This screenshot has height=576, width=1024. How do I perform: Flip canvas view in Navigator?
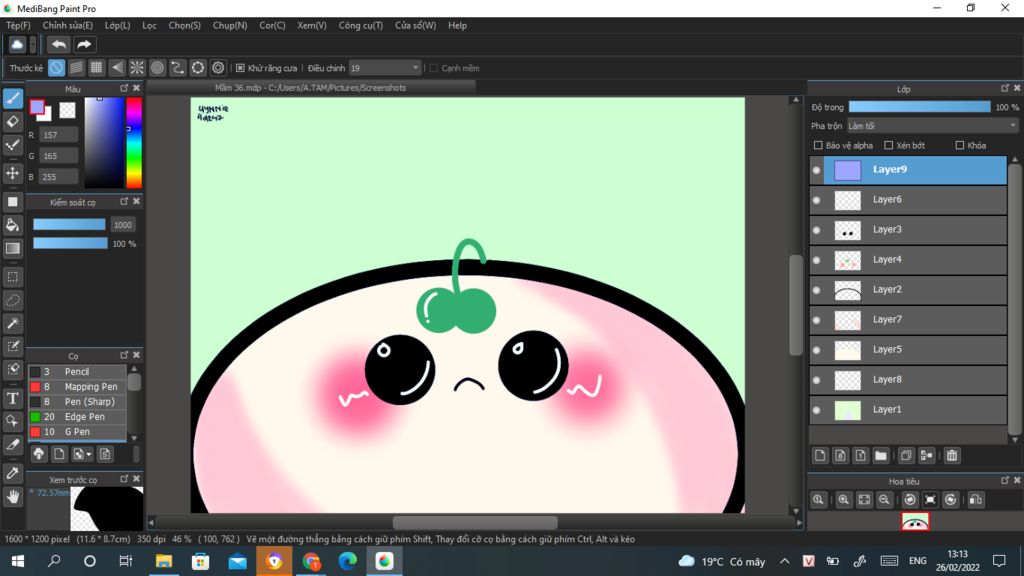(976, 500)
